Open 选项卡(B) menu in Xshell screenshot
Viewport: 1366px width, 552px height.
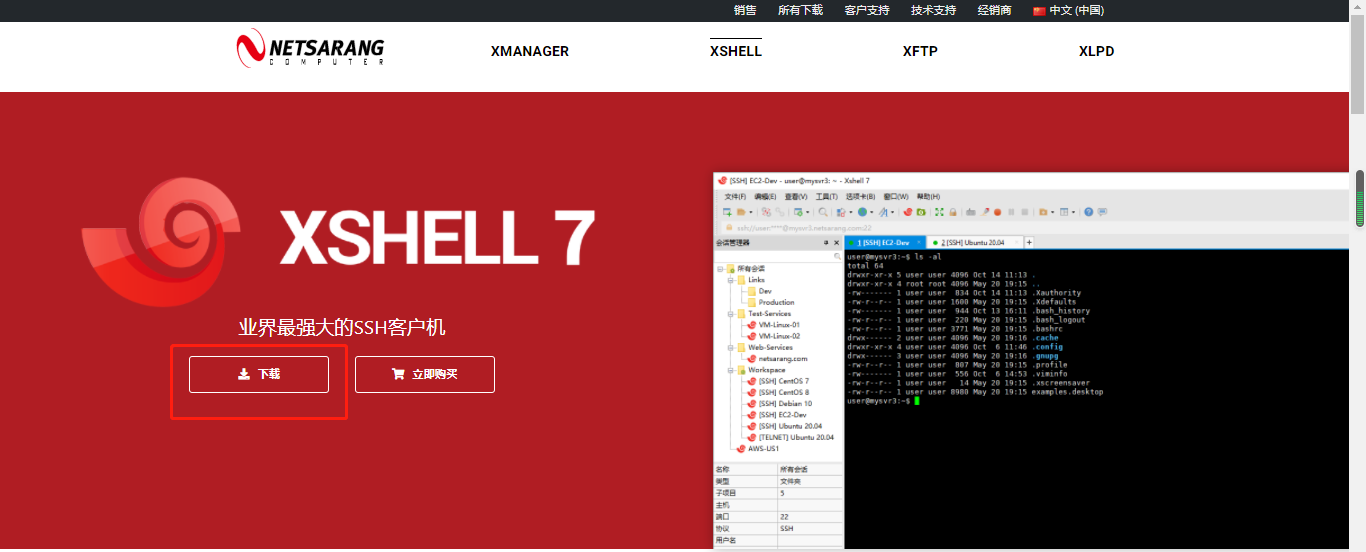click(x=860, y=196)
